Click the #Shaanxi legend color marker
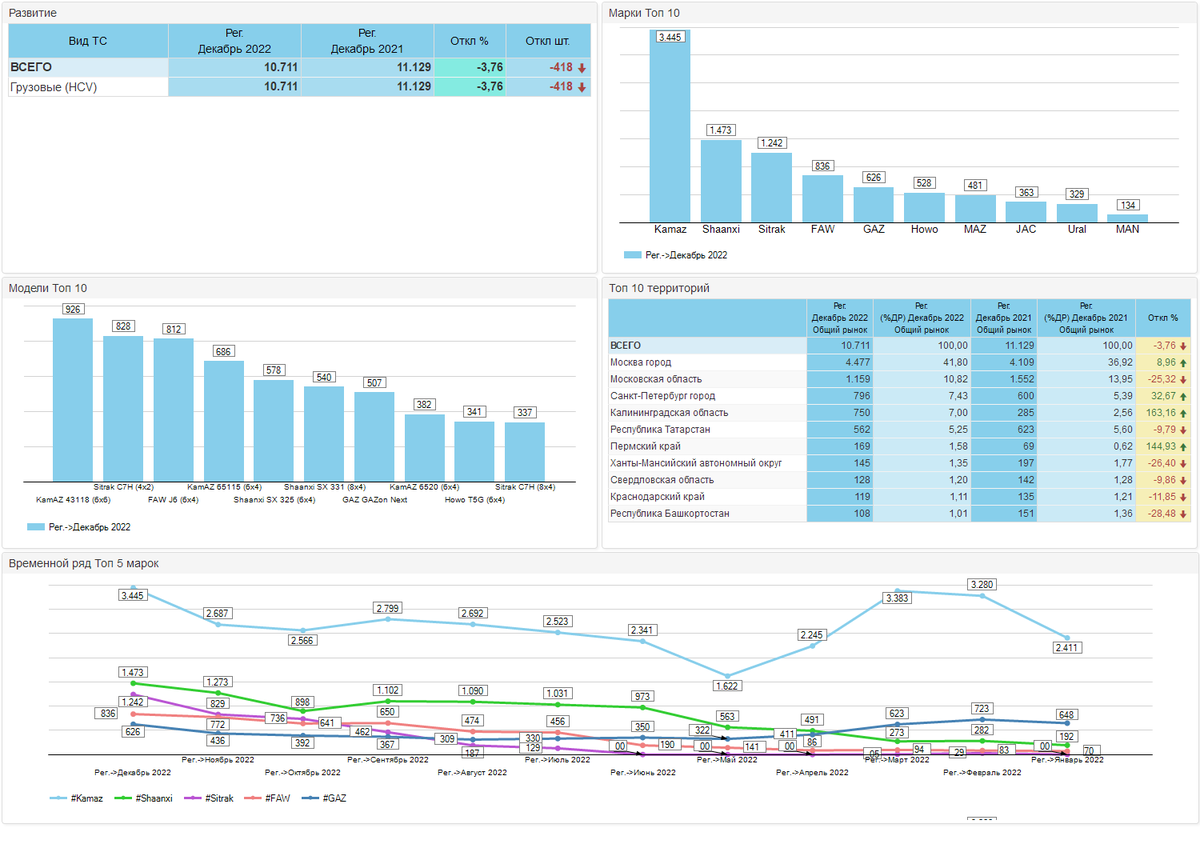 125,798
